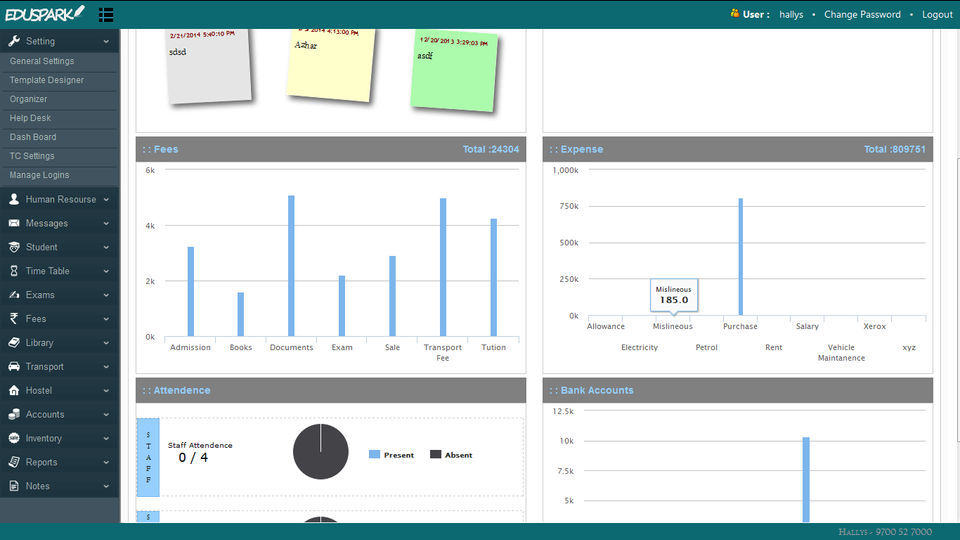This screenshot has width=960, height=540.
Task: Expand the Reports chevron
Action: coord(106,462)
